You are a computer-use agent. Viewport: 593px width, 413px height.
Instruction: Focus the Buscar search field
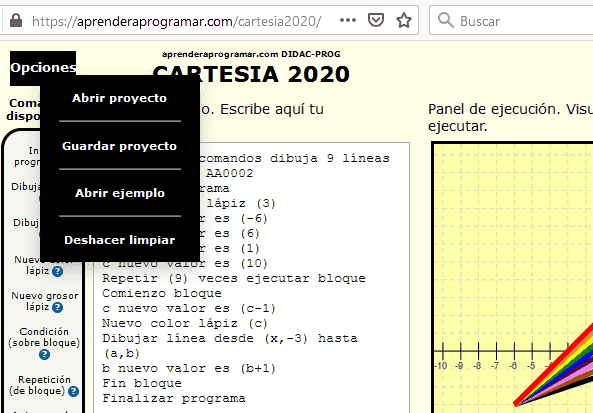pos(511,20)
